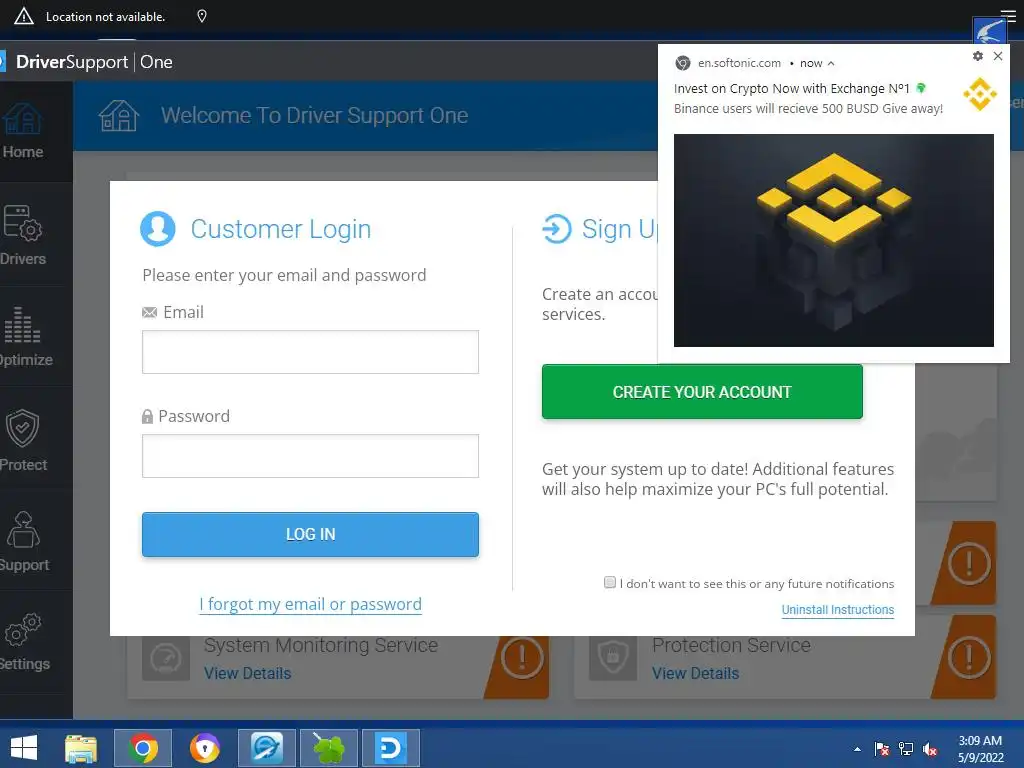Open the Uninstall Instructions link
Screen dimensions: 1024x768
(838, 609)
